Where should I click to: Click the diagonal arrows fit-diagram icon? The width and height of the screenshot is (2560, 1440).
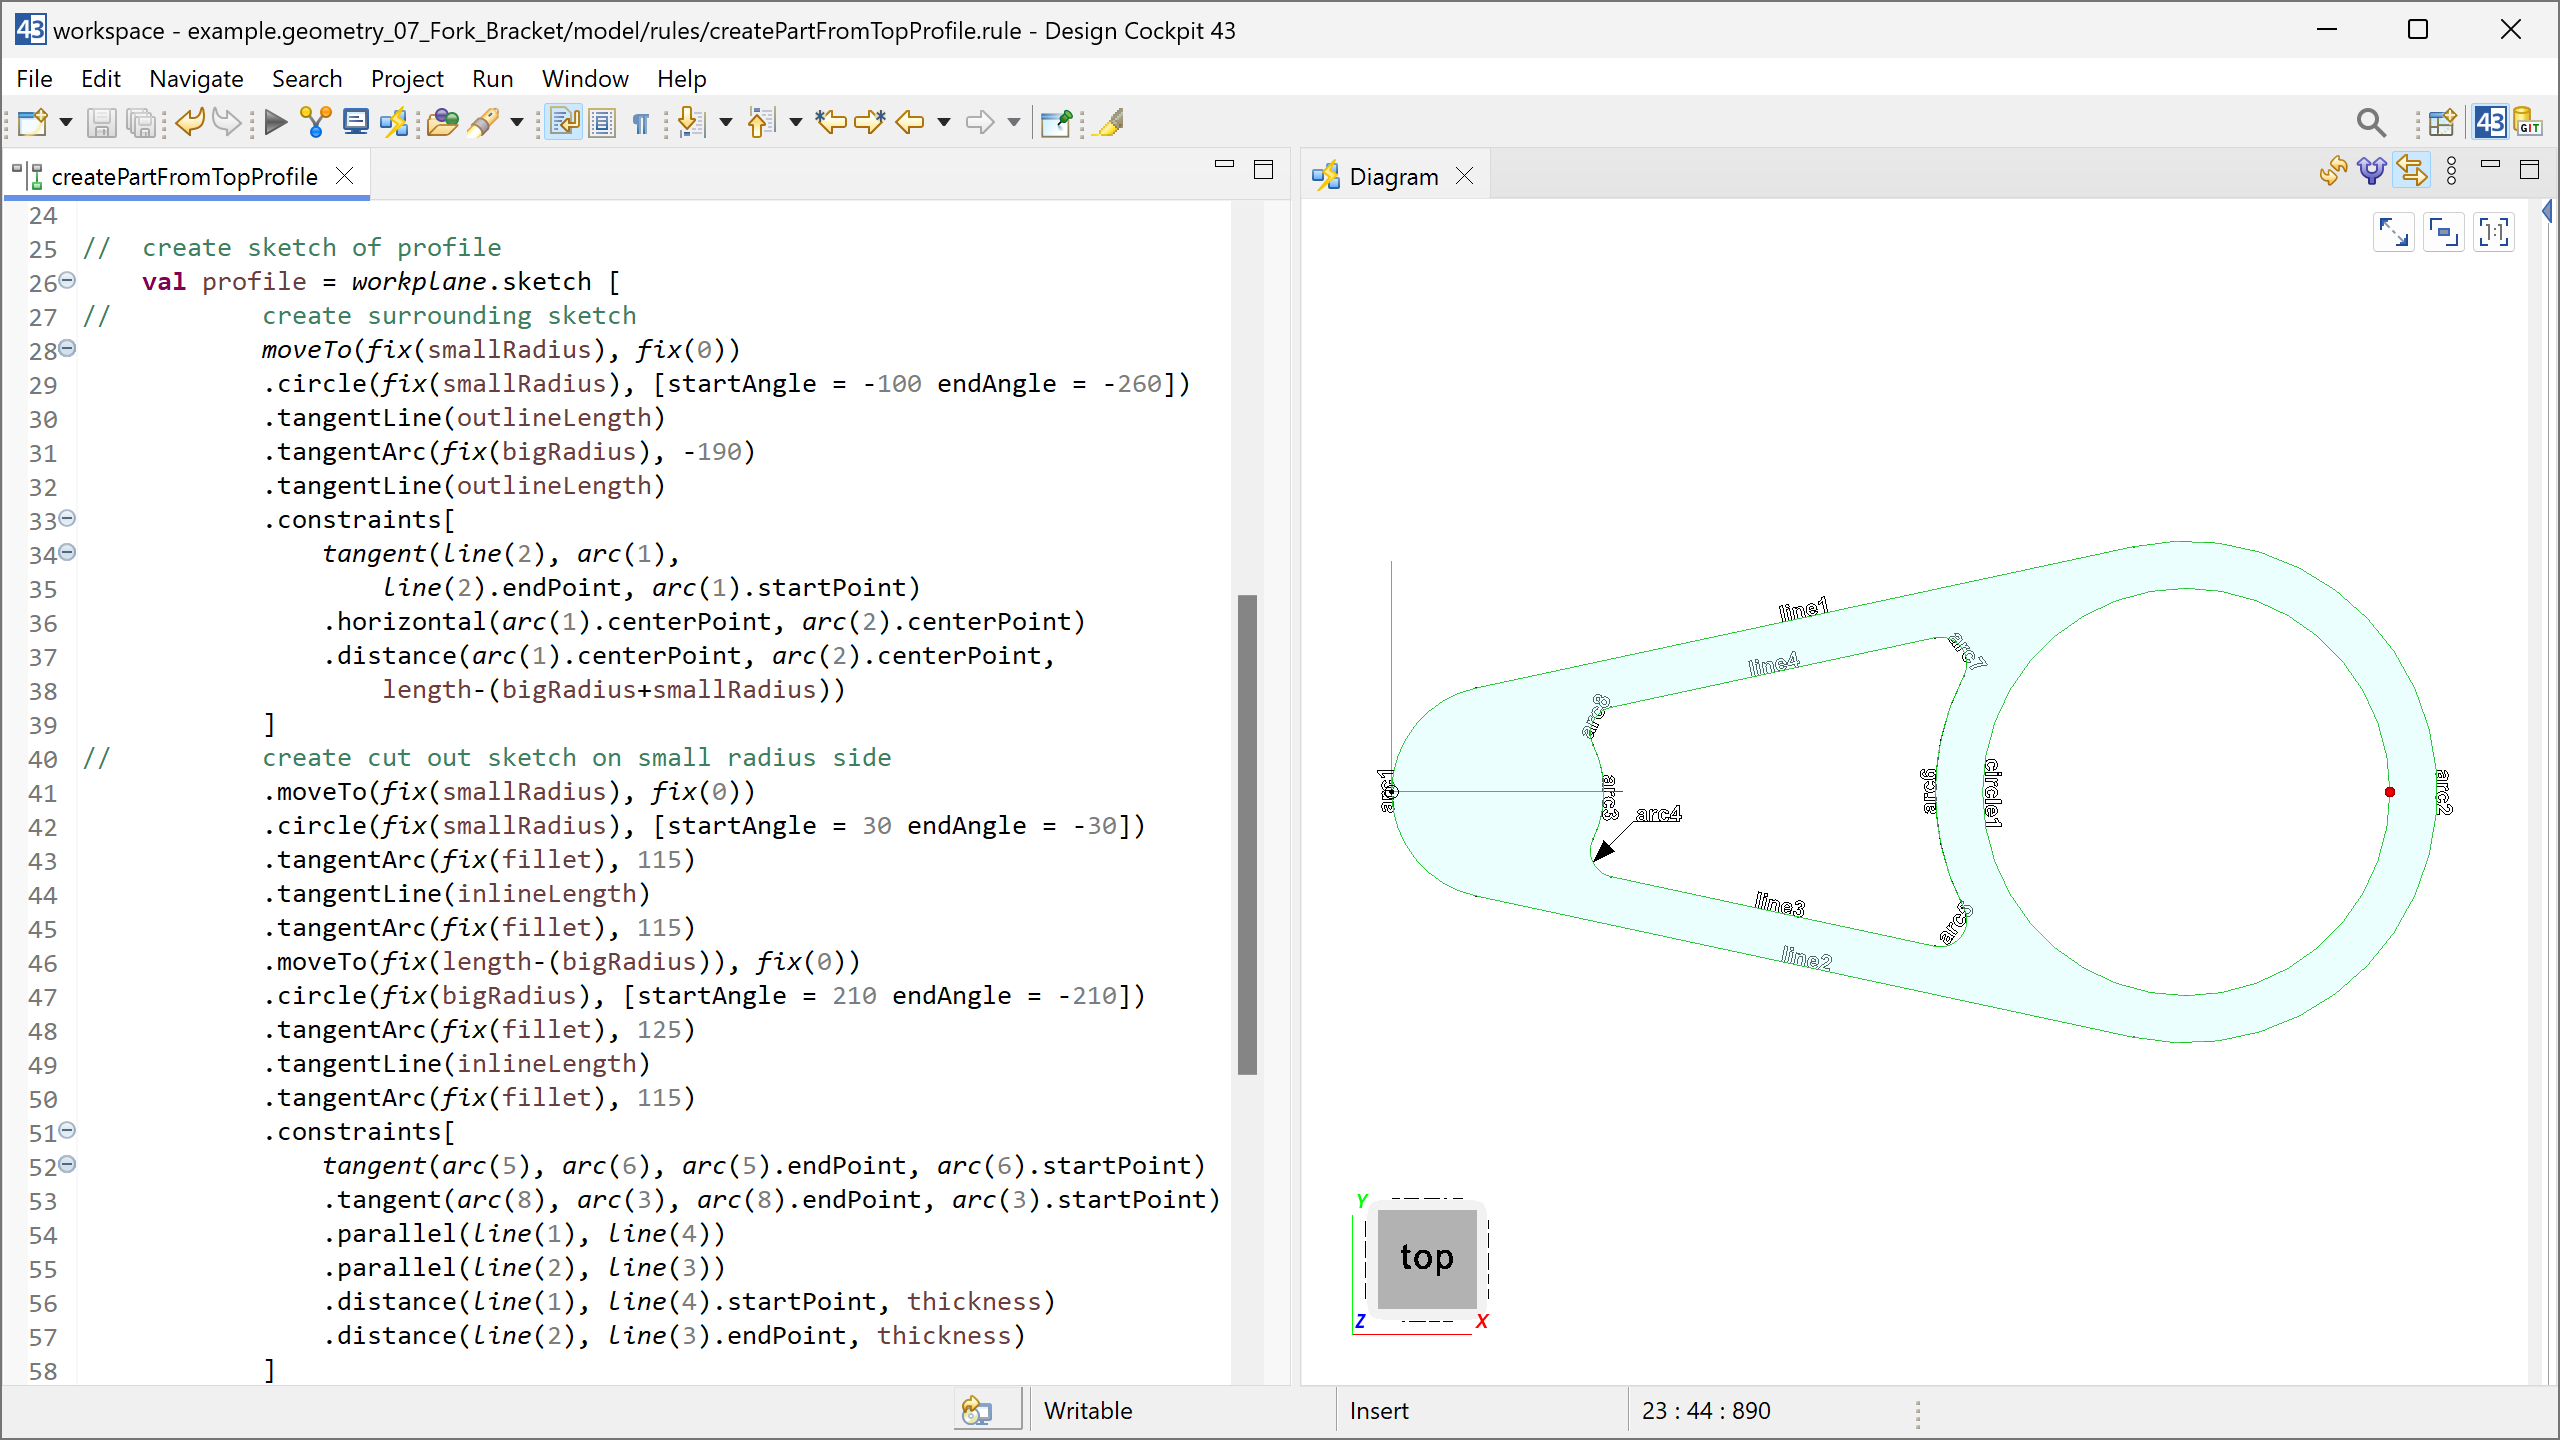(x=2393, y=233)
